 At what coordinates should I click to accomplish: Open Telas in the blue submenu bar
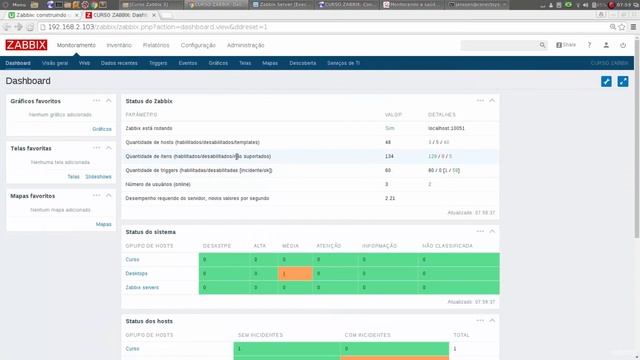pyautogui.click(x=245, y=63)
